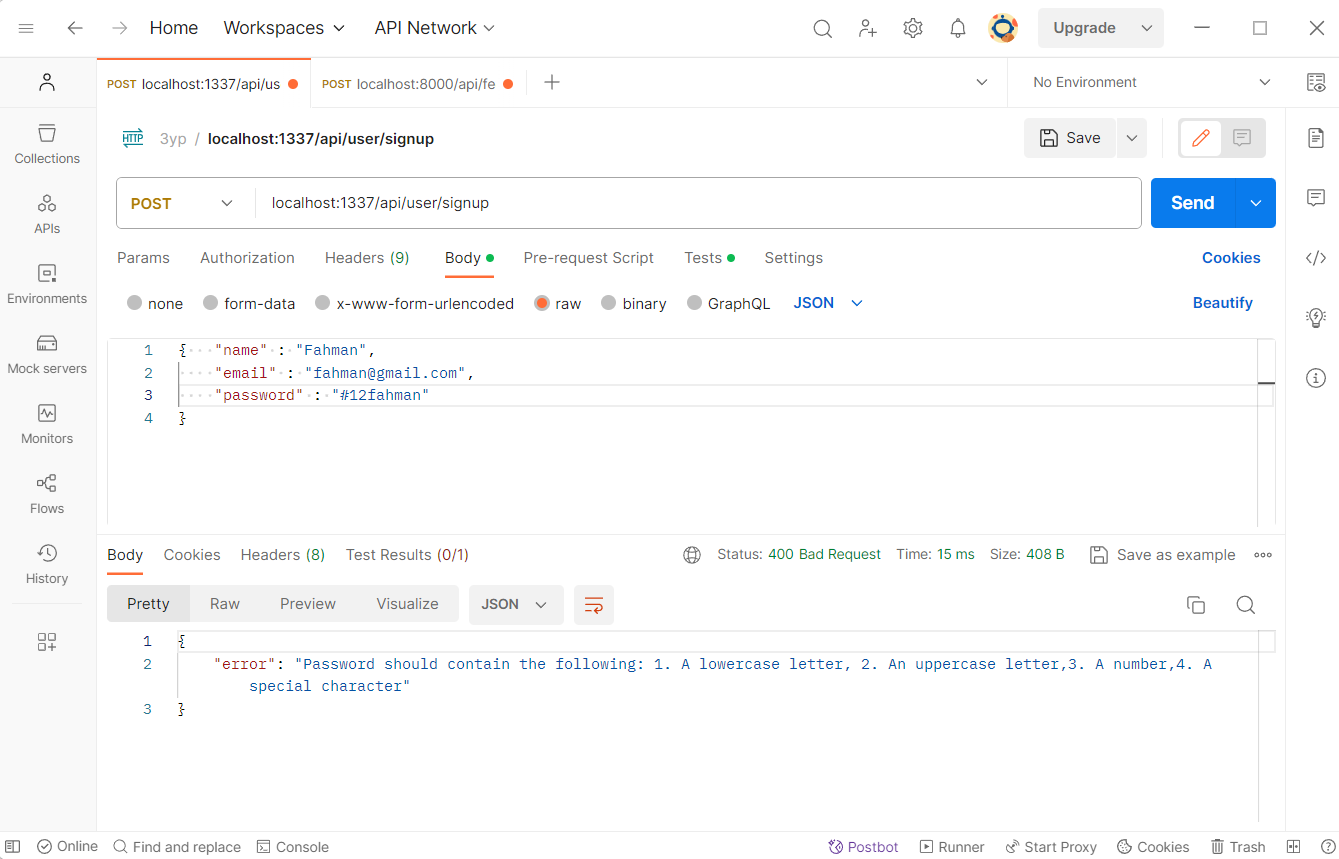Screen dimensions: 1339x859
Task: Click the Cookies link beside Settings
Action: pos(1231,258)
